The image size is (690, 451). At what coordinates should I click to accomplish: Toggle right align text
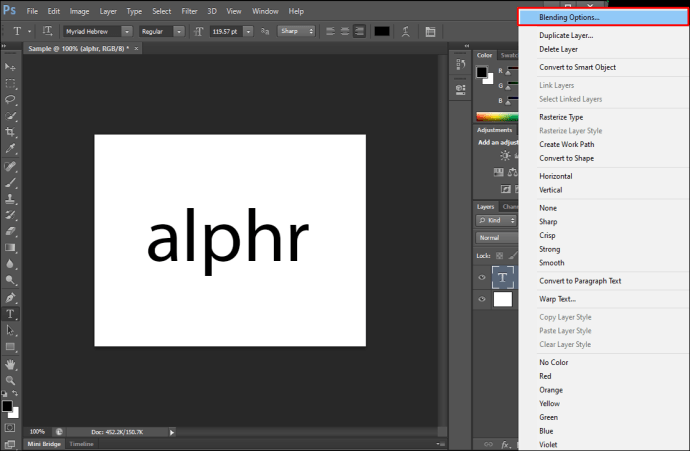[x=360, y=31]
